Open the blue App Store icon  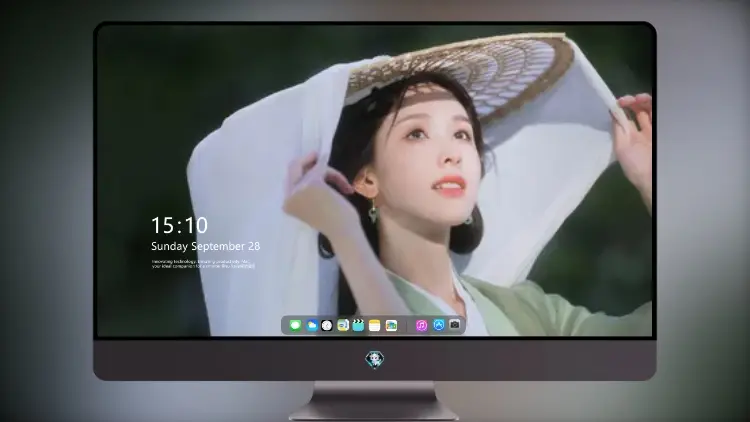[439, 325]
